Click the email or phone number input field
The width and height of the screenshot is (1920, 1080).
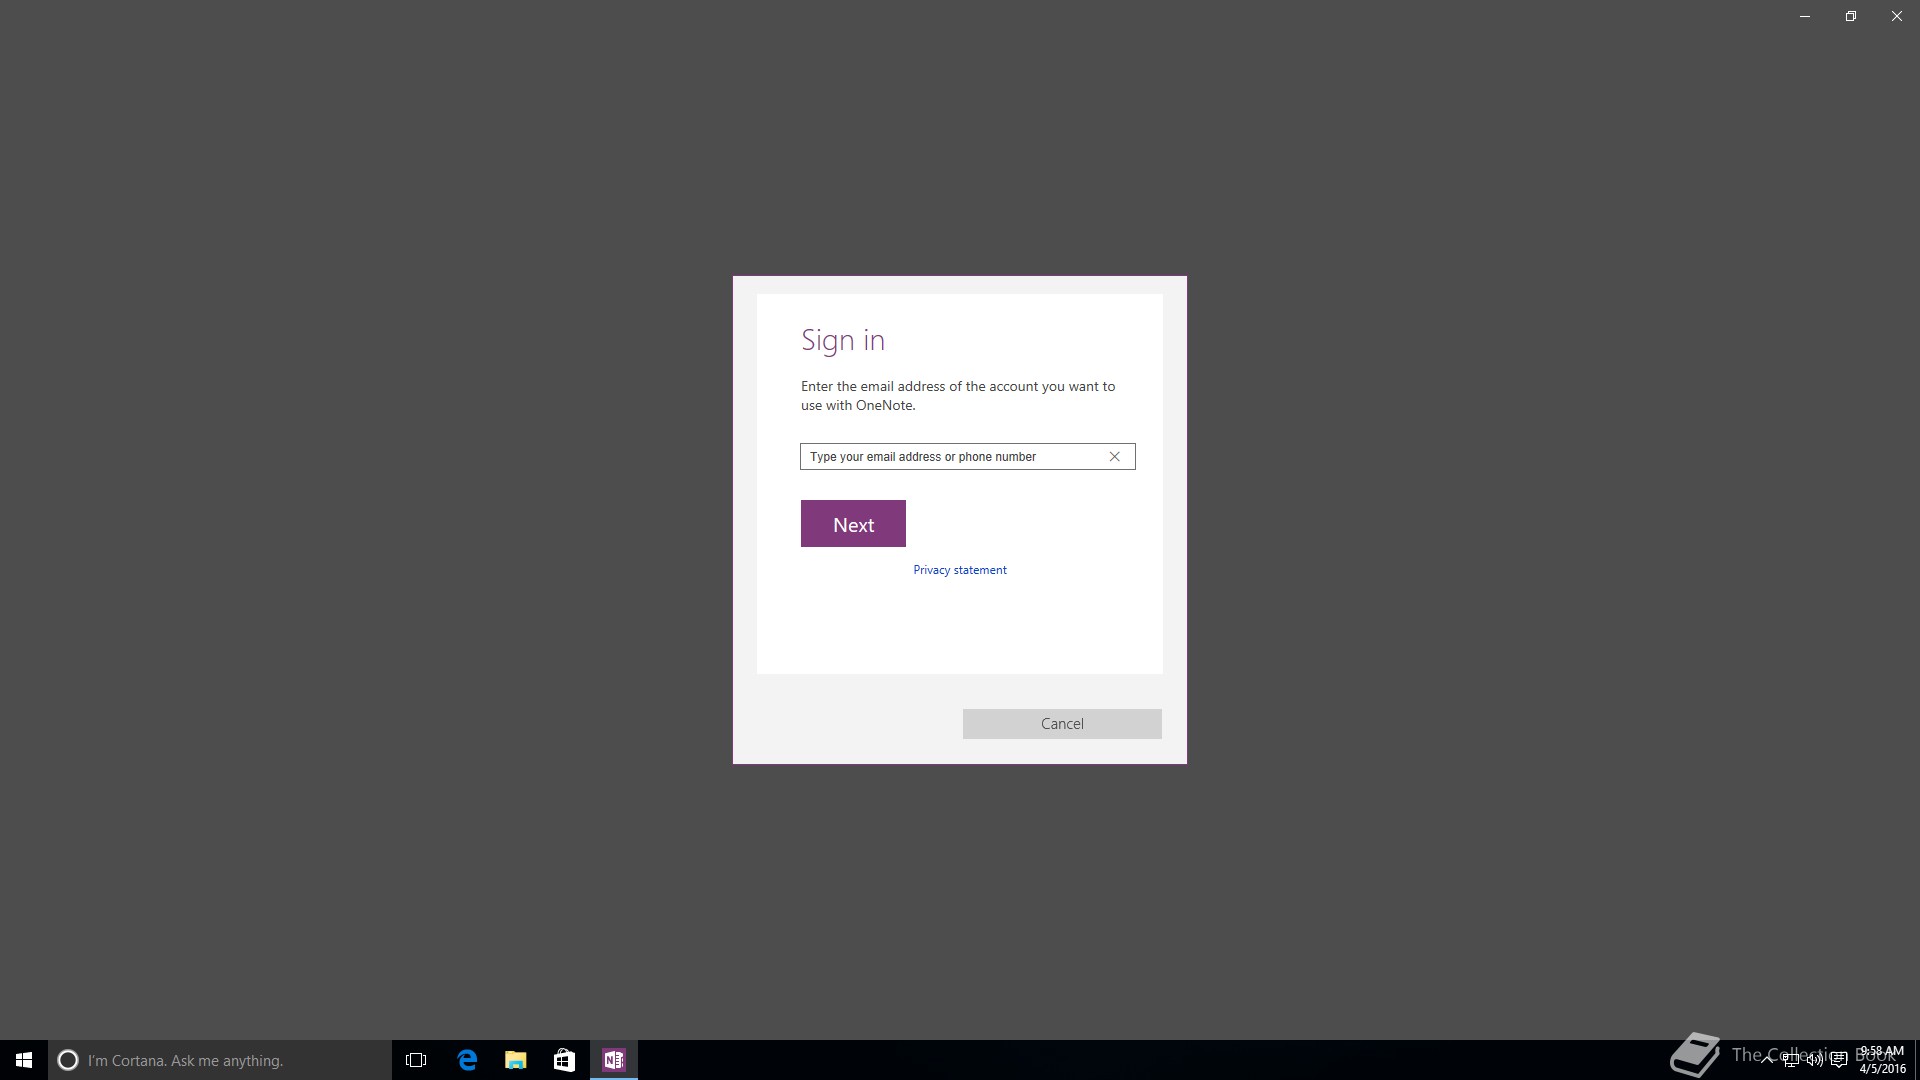pos(967,457)
